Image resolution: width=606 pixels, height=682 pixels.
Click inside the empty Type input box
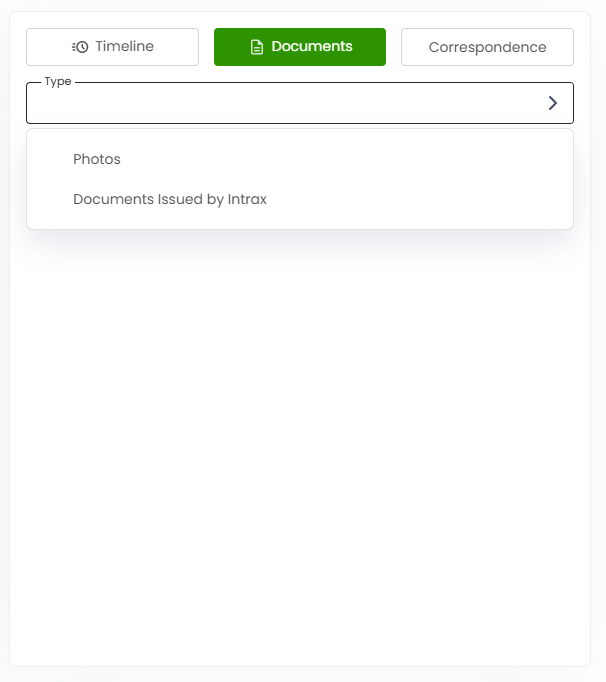pos(283,103)
